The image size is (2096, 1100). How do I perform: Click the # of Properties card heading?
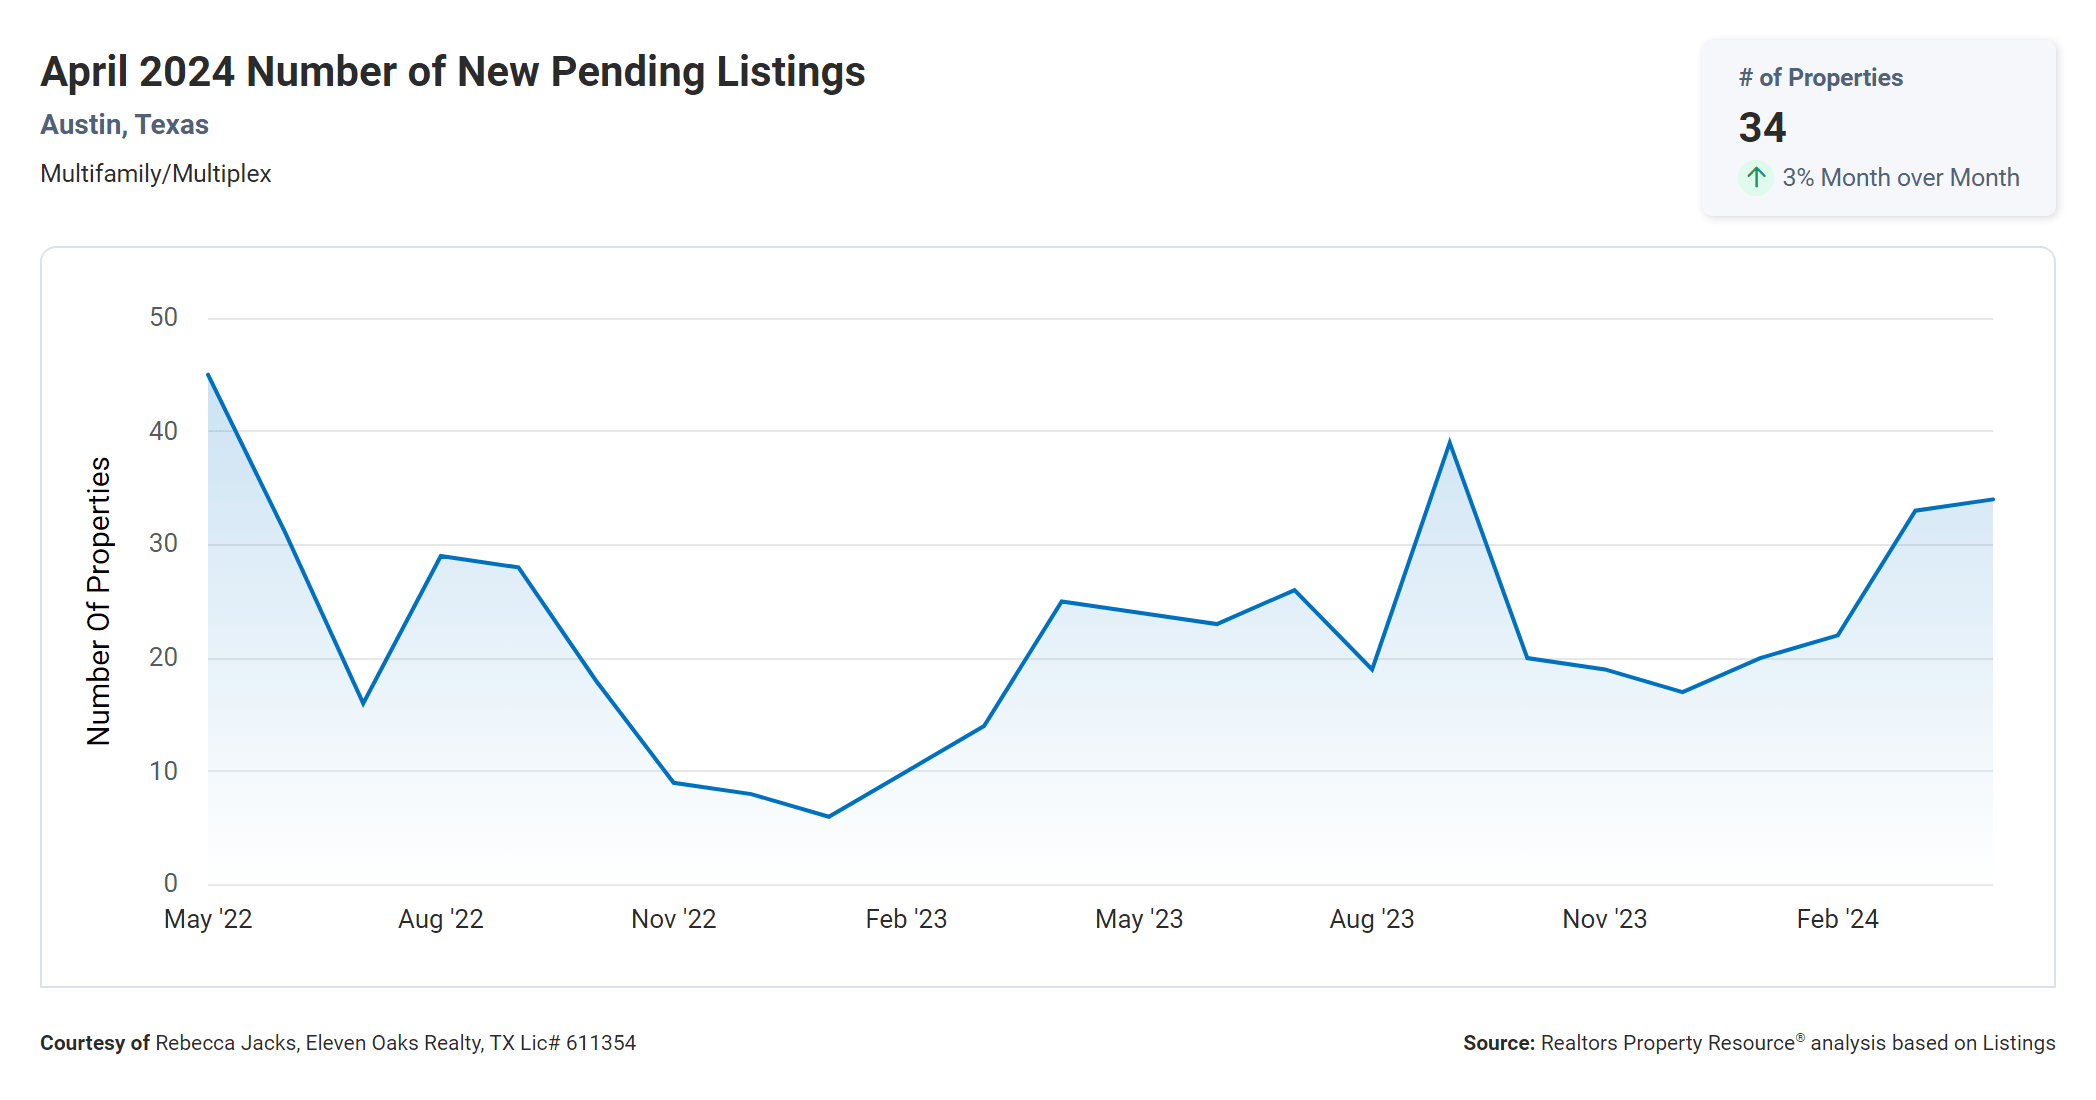coord(1820,78)
